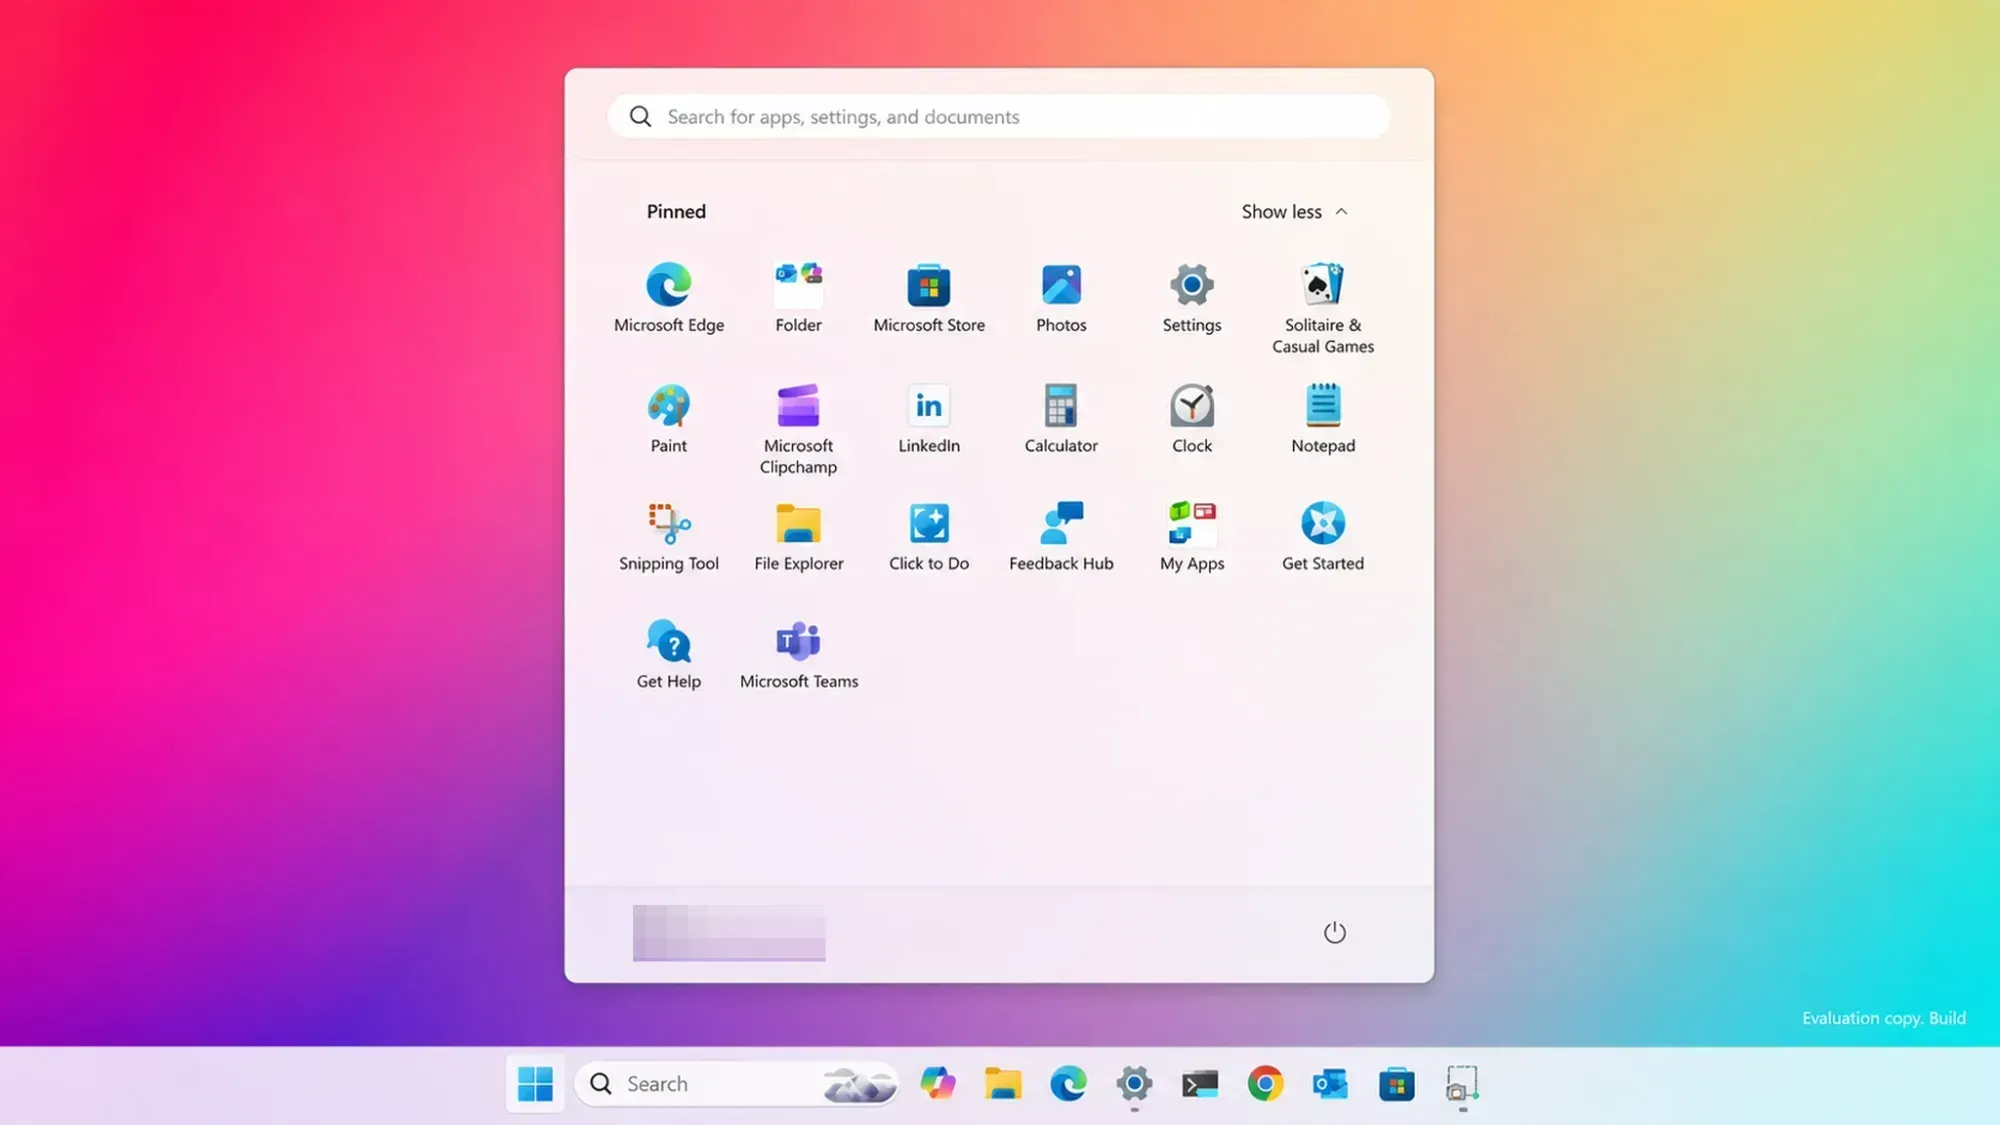Open the Paint app

[669, 418]
